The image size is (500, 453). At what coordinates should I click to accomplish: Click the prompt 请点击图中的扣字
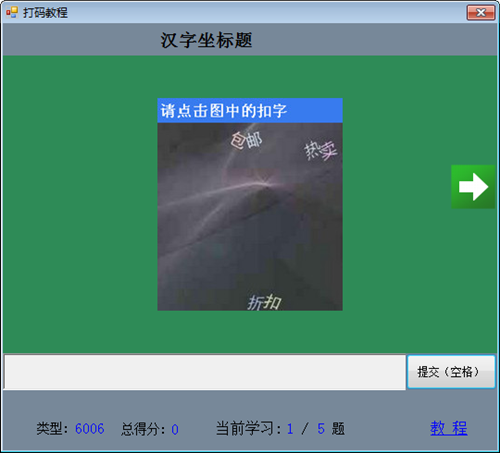tap(224, 111)
